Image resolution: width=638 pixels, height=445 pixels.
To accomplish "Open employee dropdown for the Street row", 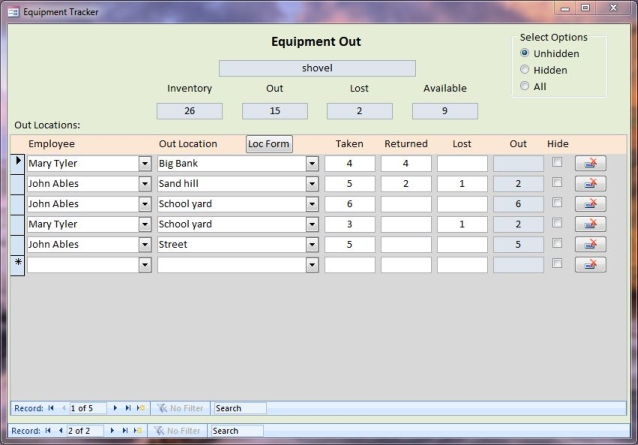I will [145, 244].
